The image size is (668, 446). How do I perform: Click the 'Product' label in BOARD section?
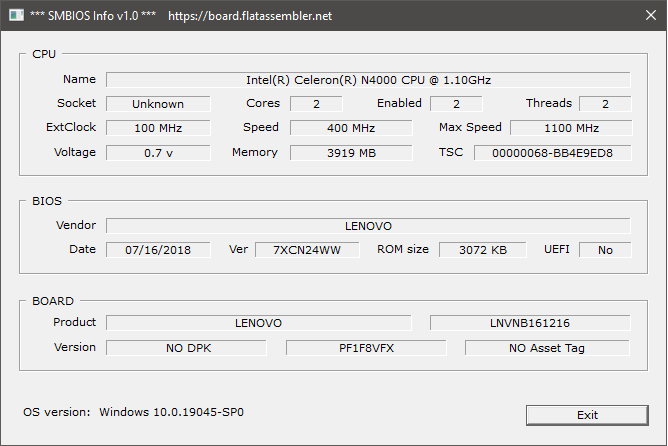click(75, 322)
